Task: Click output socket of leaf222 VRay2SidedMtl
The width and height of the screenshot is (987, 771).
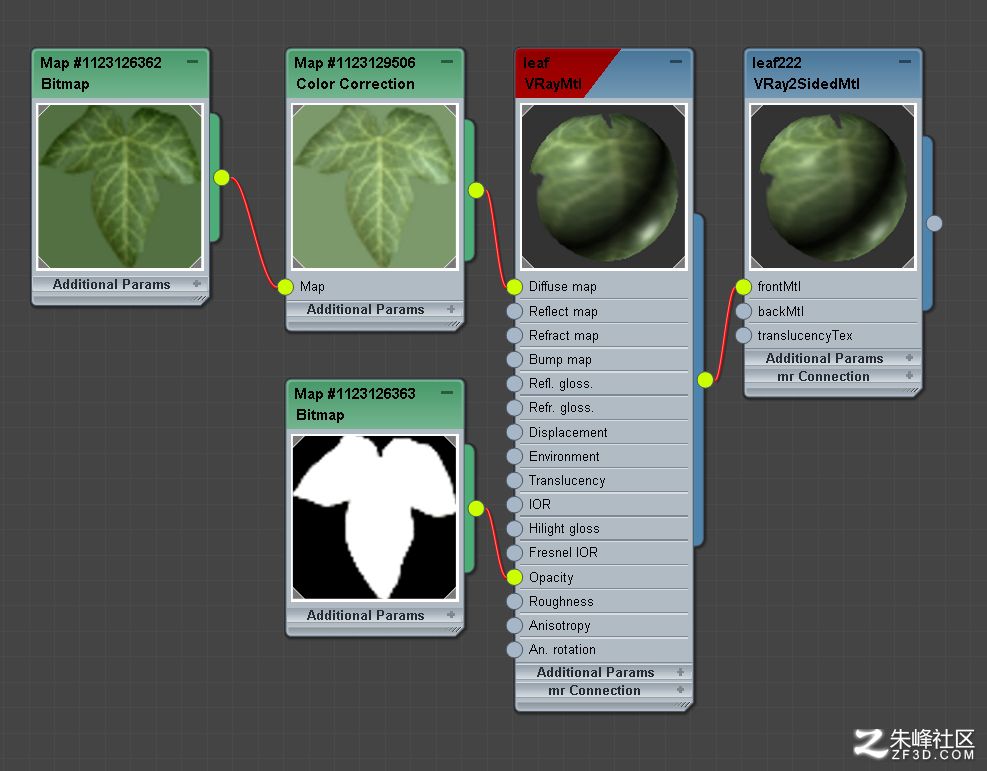Action: tap(935, 223)
